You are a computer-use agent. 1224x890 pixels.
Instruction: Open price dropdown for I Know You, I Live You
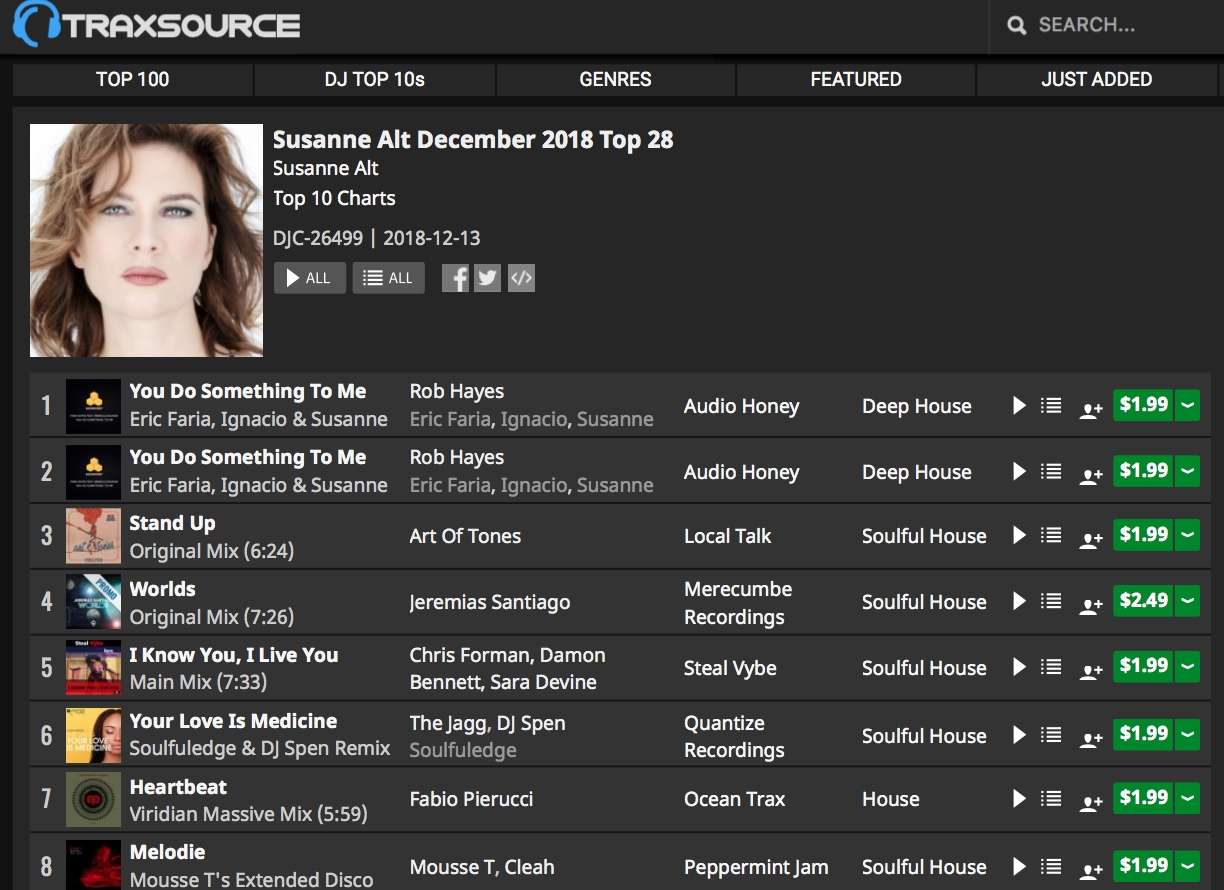pos(1187,667)
